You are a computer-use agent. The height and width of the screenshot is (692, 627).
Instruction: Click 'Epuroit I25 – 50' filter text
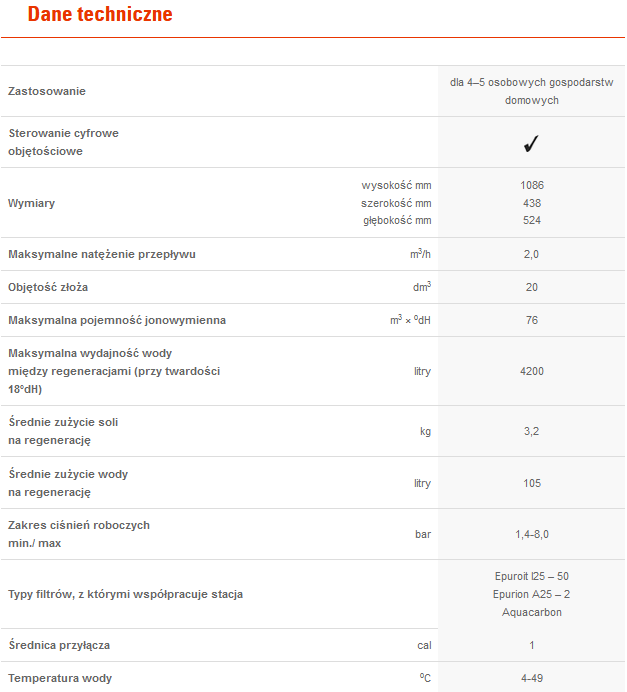[x=532, y=576]
